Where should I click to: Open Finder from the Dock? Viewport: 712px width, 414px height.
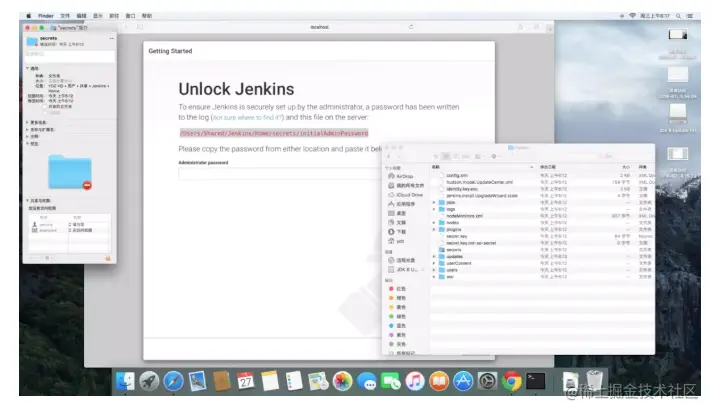125,381
